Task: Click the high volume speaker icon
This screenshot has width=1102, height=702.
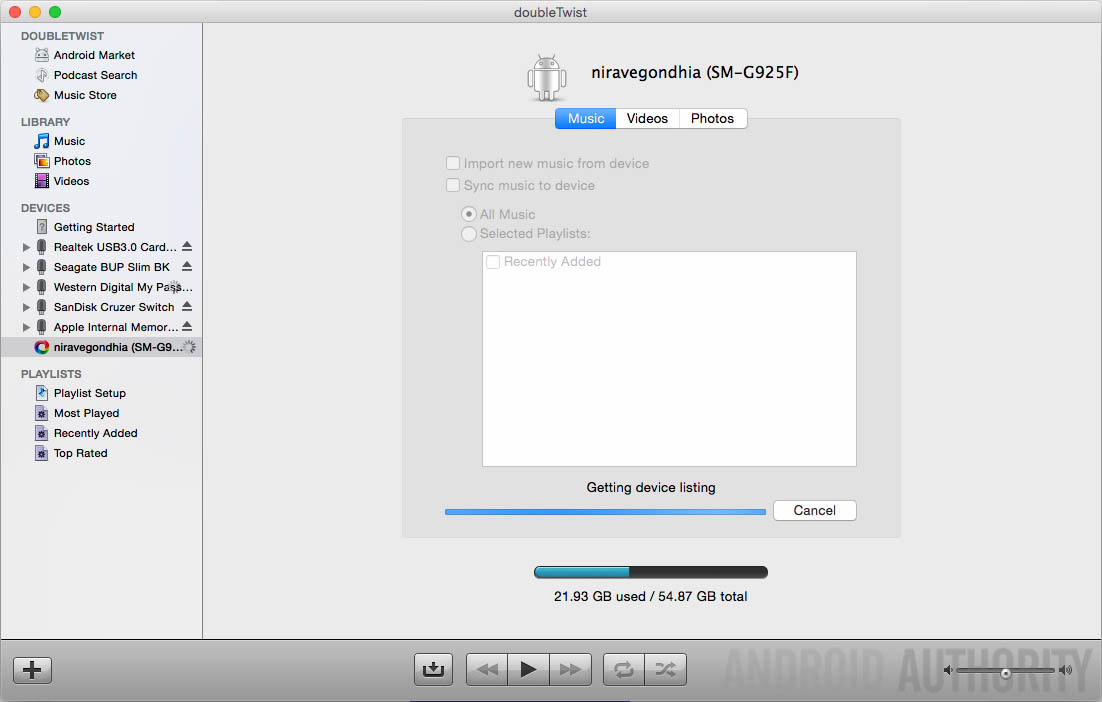Action: click(1065, 670)
